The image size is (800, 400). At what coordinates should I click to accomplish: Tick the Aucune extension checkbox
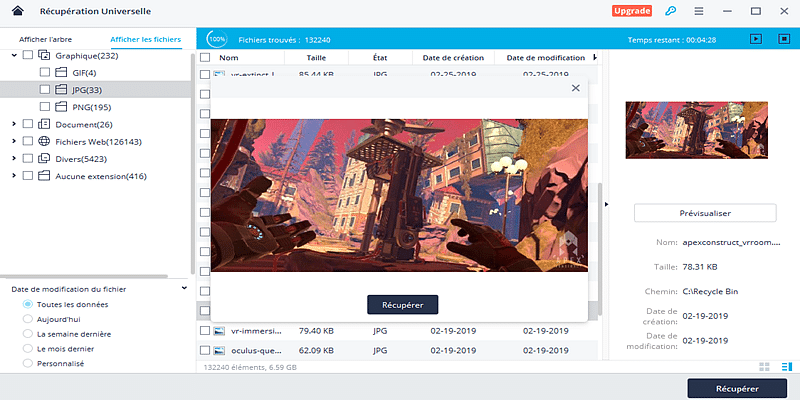(28, 176)
